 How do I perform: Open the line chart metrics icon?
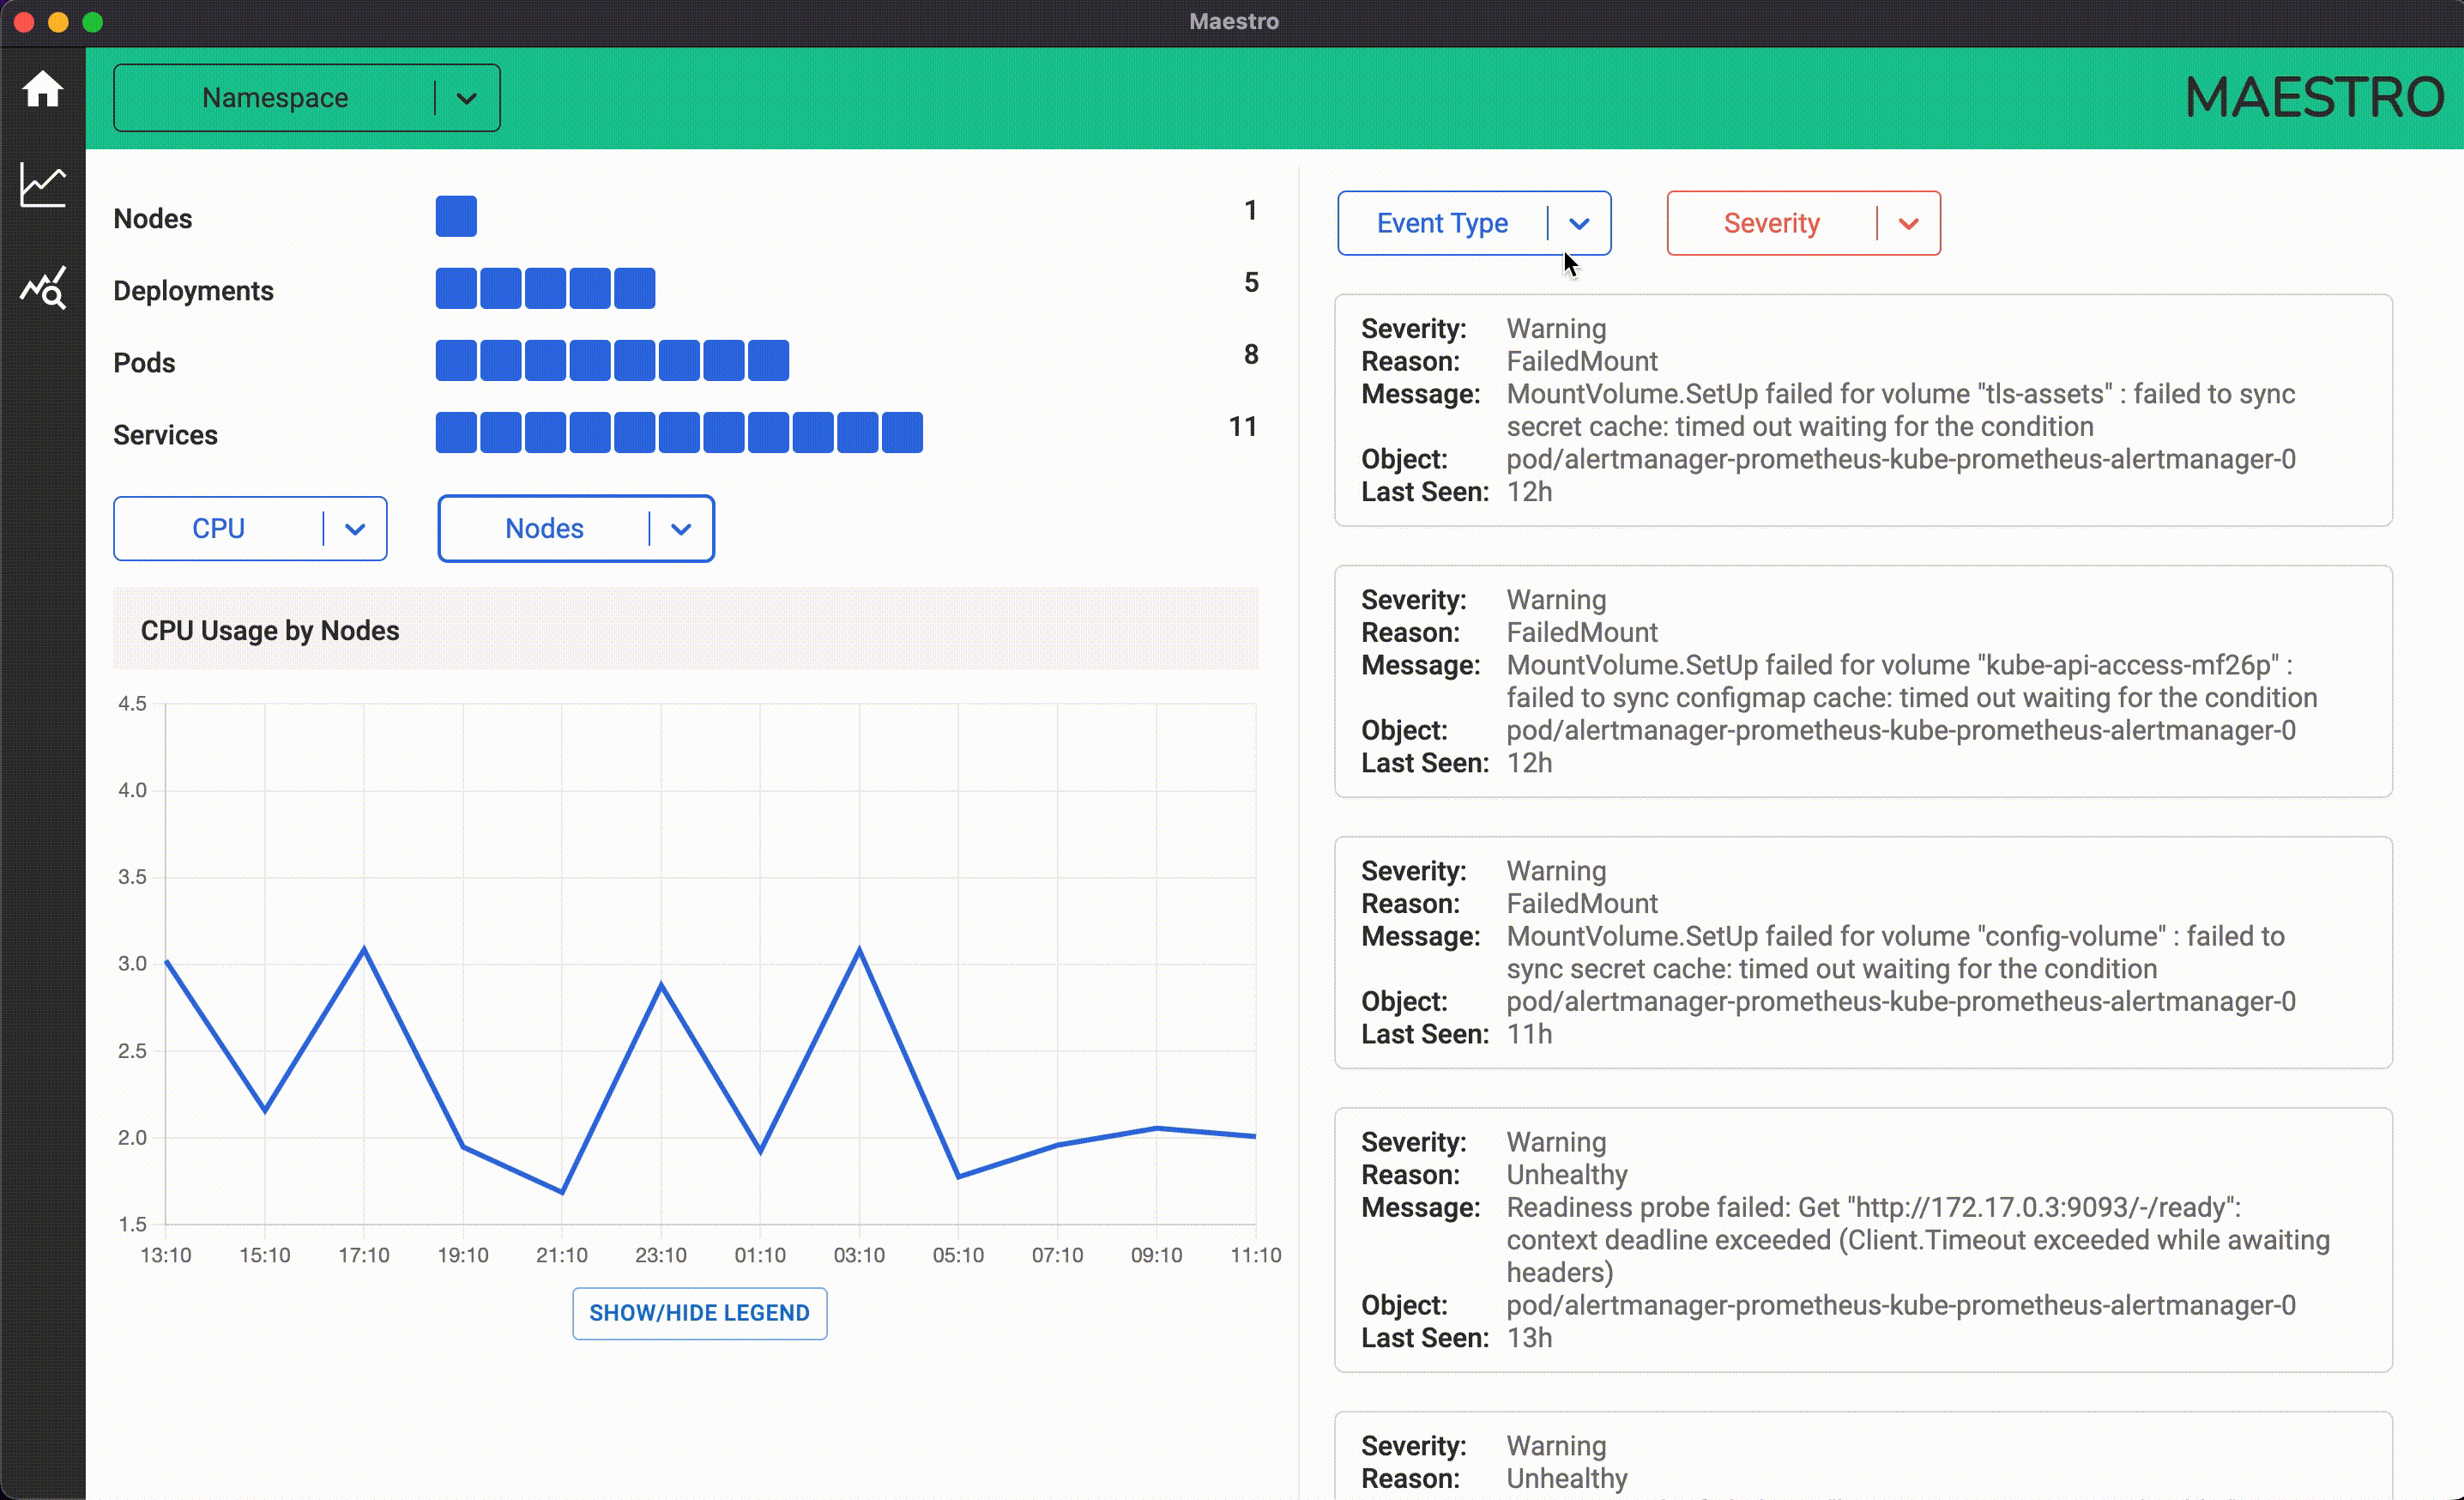click(43, 186)
